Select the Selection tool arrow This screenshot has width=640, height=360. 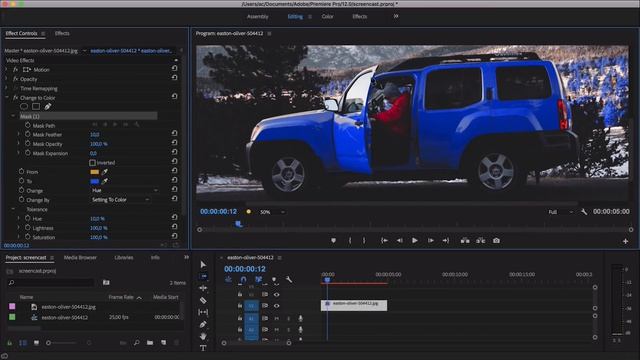(x=203, y=264)
